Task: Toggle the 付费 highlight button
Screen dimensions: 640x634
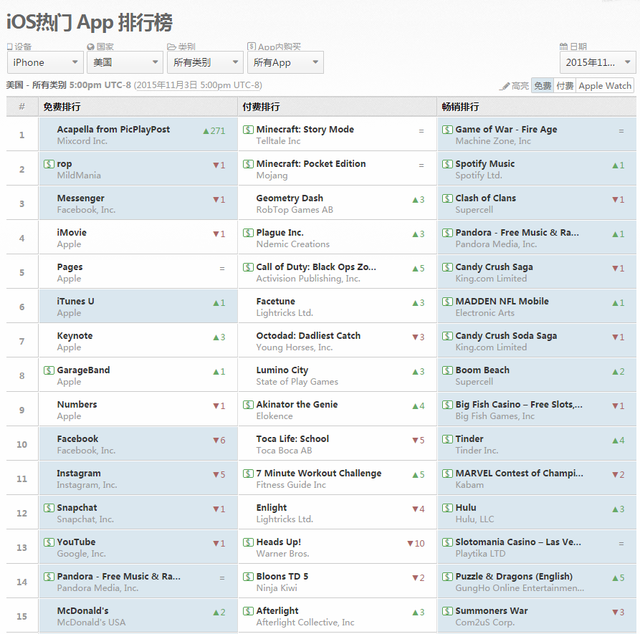Action: (564, 86)
